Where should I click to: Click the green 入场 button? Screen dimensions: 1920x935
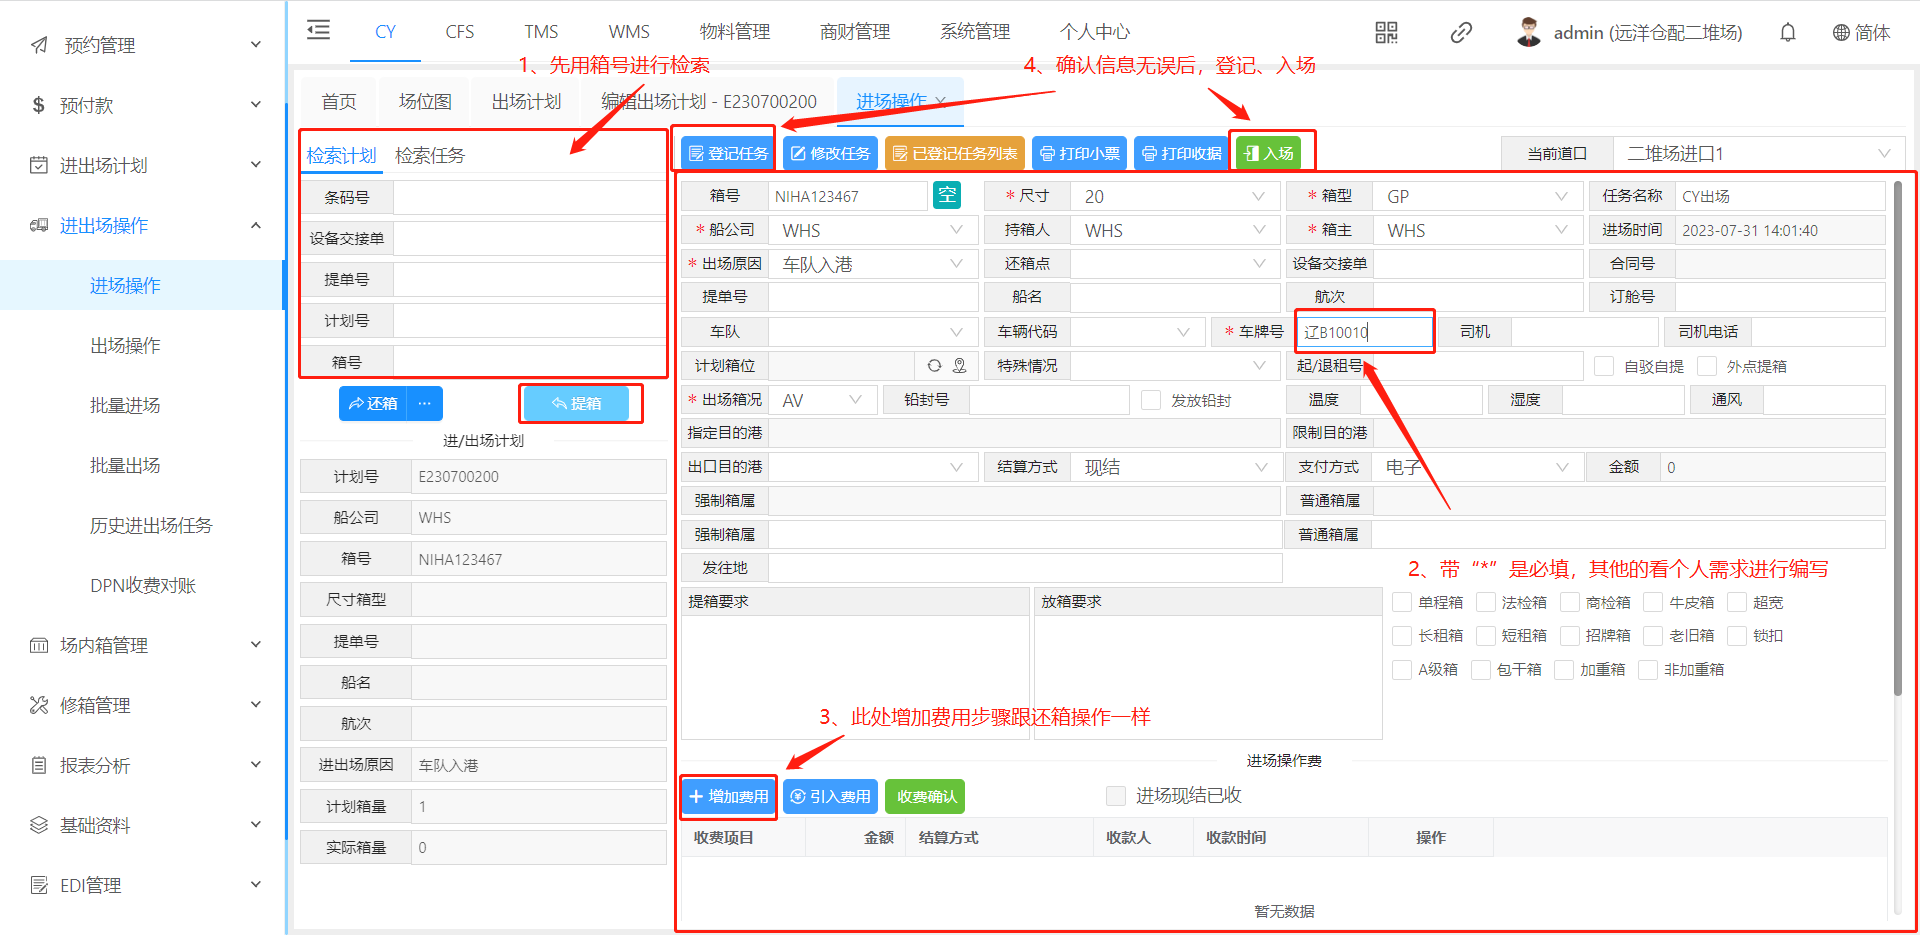pyautogui.click(x=1269, y=153)
